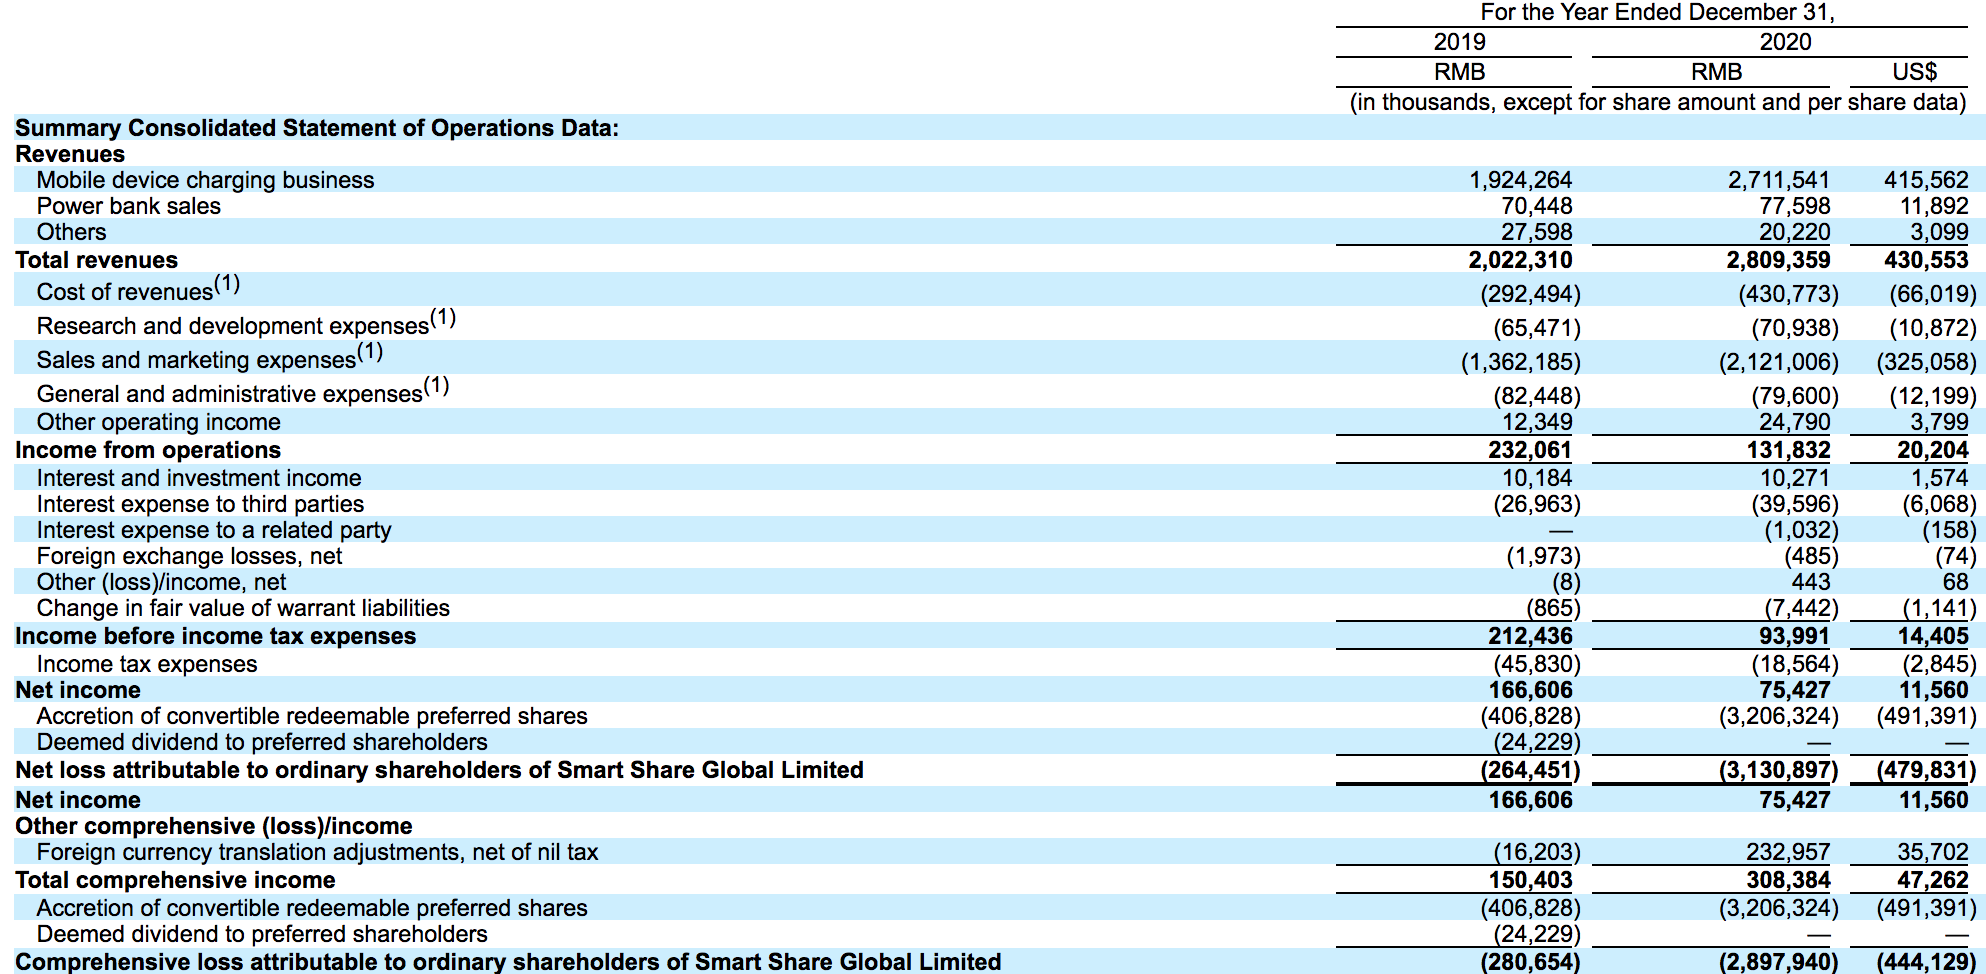
Task: Select Deemed dividend to preferred shareholders first row
Action: click(262, 742)
